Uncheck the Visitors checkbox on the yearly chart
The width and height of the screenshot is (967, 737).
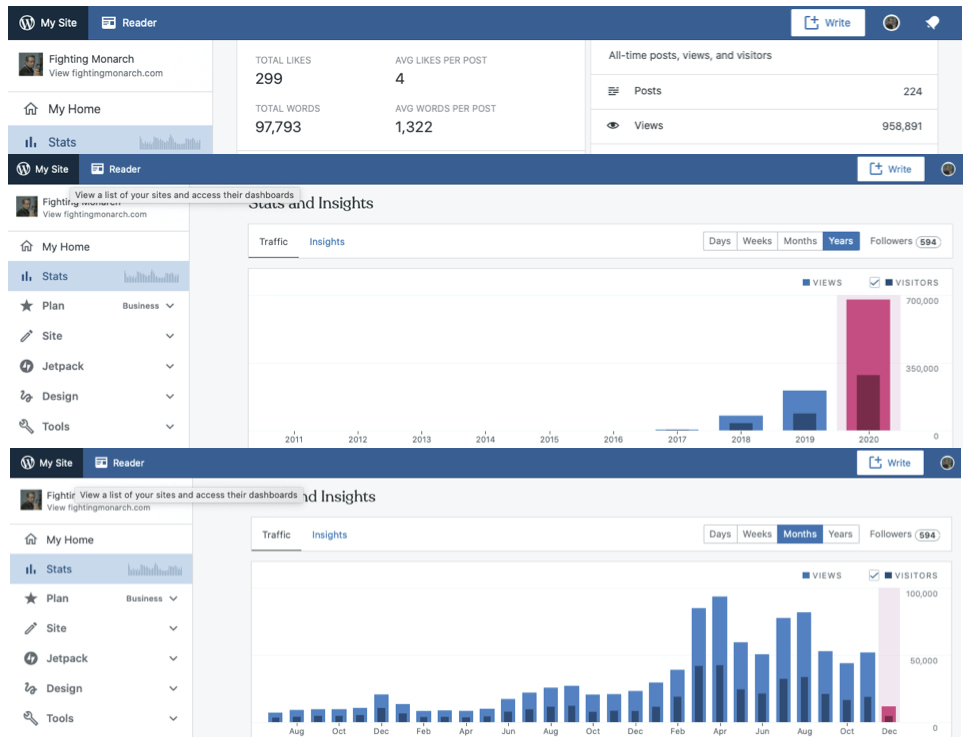tap(875, 283)
